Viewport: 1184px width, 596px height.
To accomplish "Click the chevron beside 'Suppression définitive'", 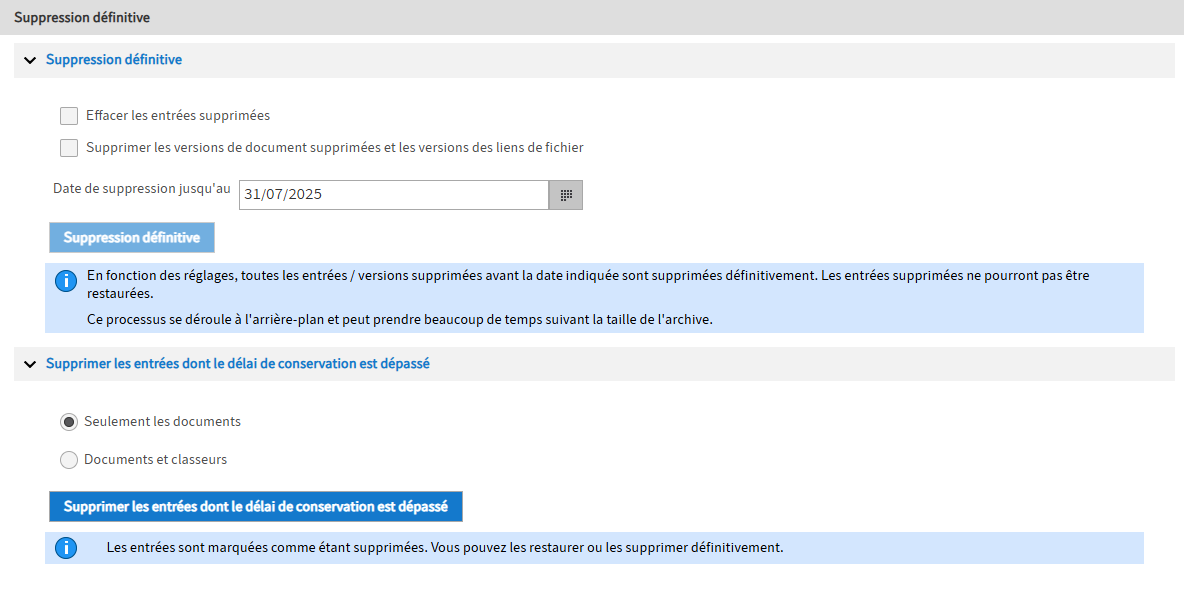I will [30, 60].
